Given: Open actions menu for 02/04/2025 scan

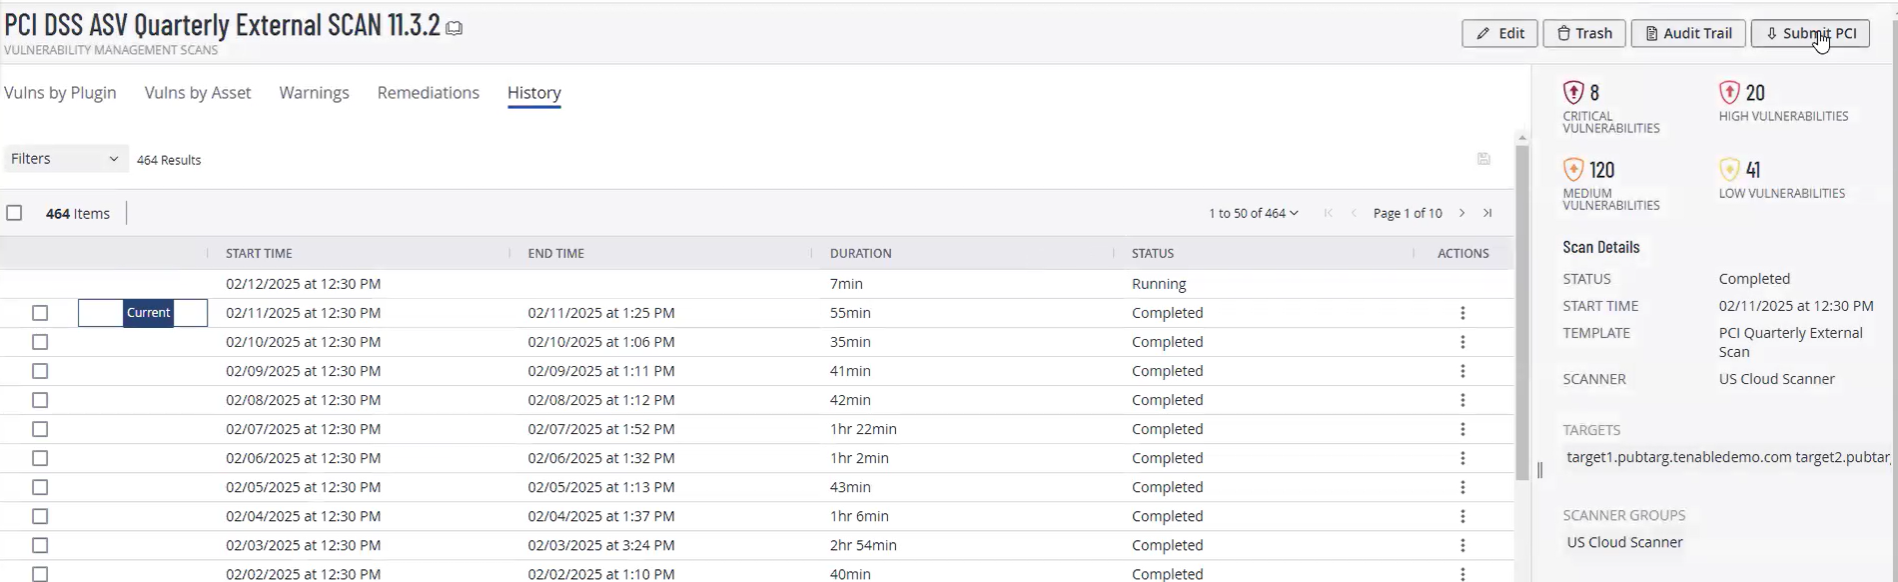Looking at the screenshot, I should pyautogui.click(x=1463, y=516).
